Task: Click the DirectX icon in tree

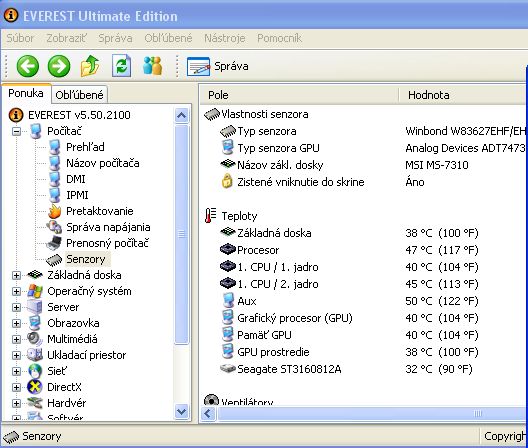Action: click(x=35, y=387)
